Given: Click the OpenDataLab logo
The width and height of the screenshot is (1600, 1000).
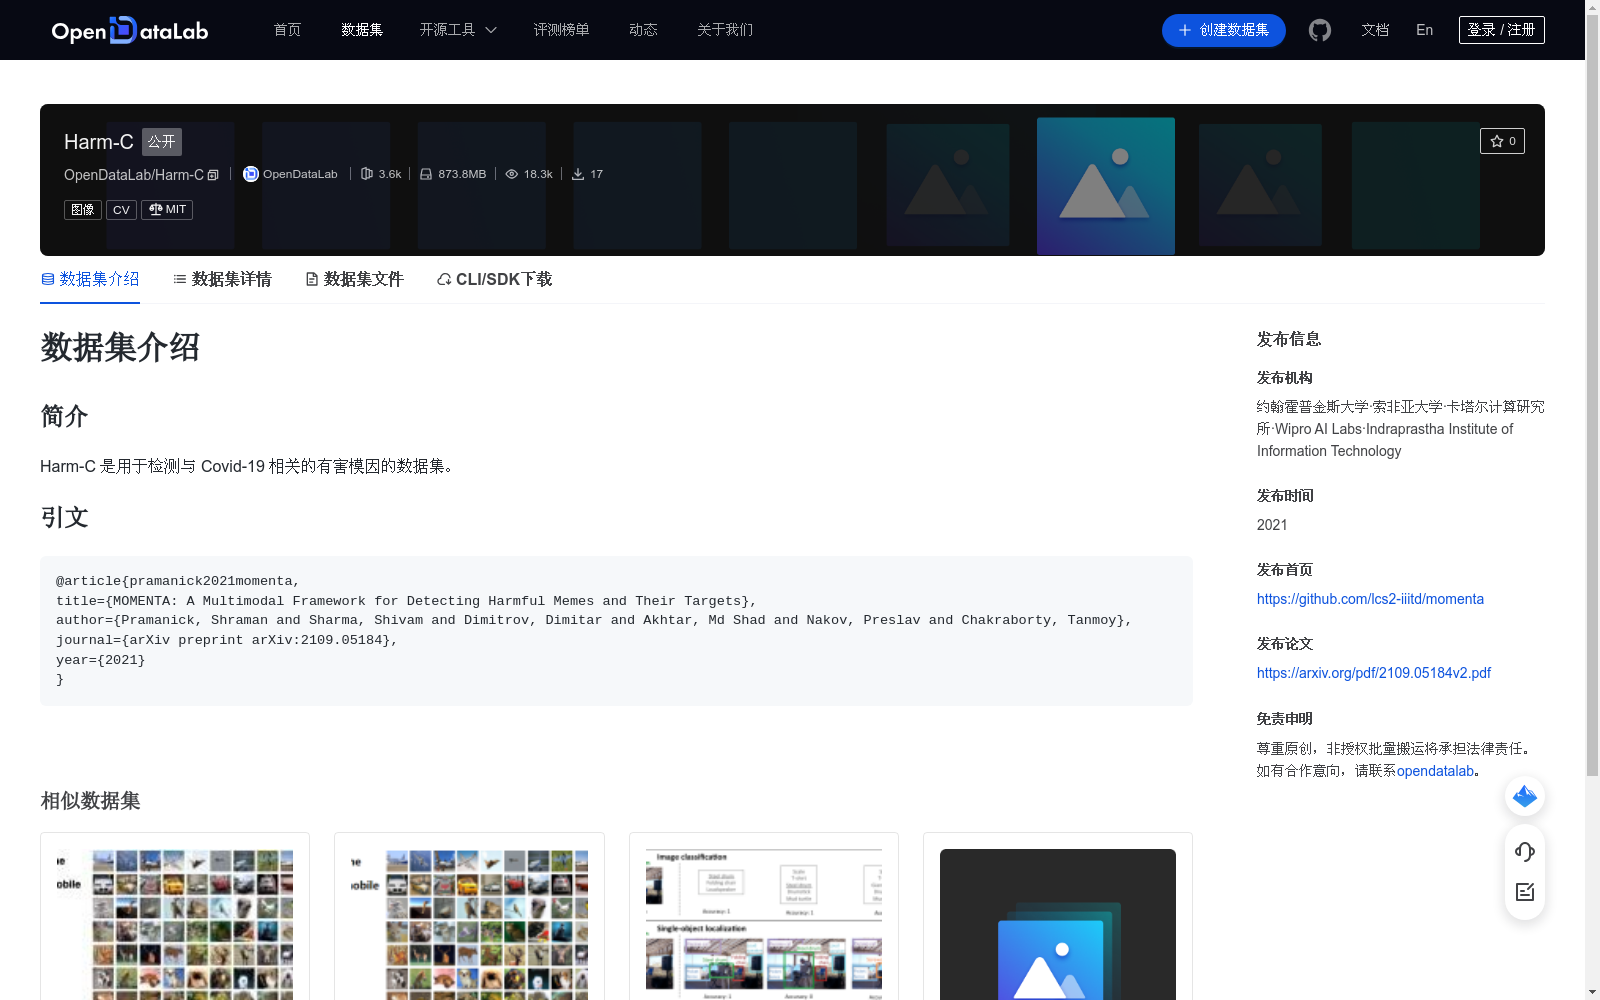Looking at the screenshot, I should [130, 30].
